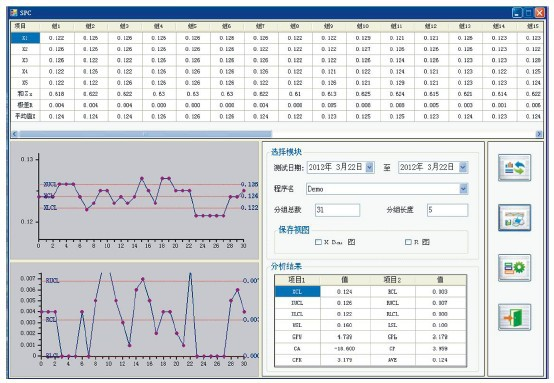Open the start test date dropdown
The height and width of the screenshot is (383, 554).
[x=370, y=167]
